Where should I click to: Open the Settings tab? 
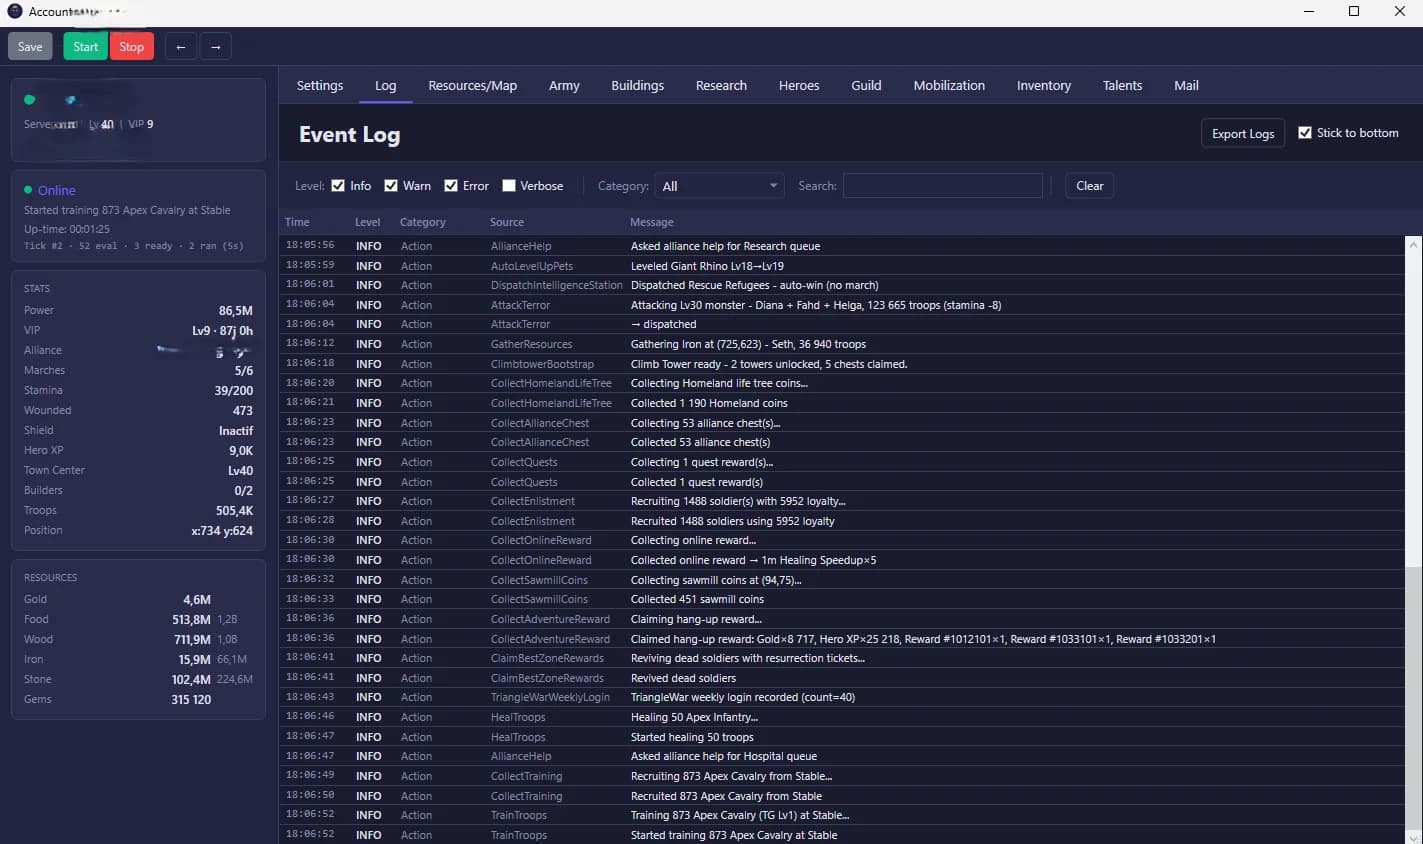[320, 85]
